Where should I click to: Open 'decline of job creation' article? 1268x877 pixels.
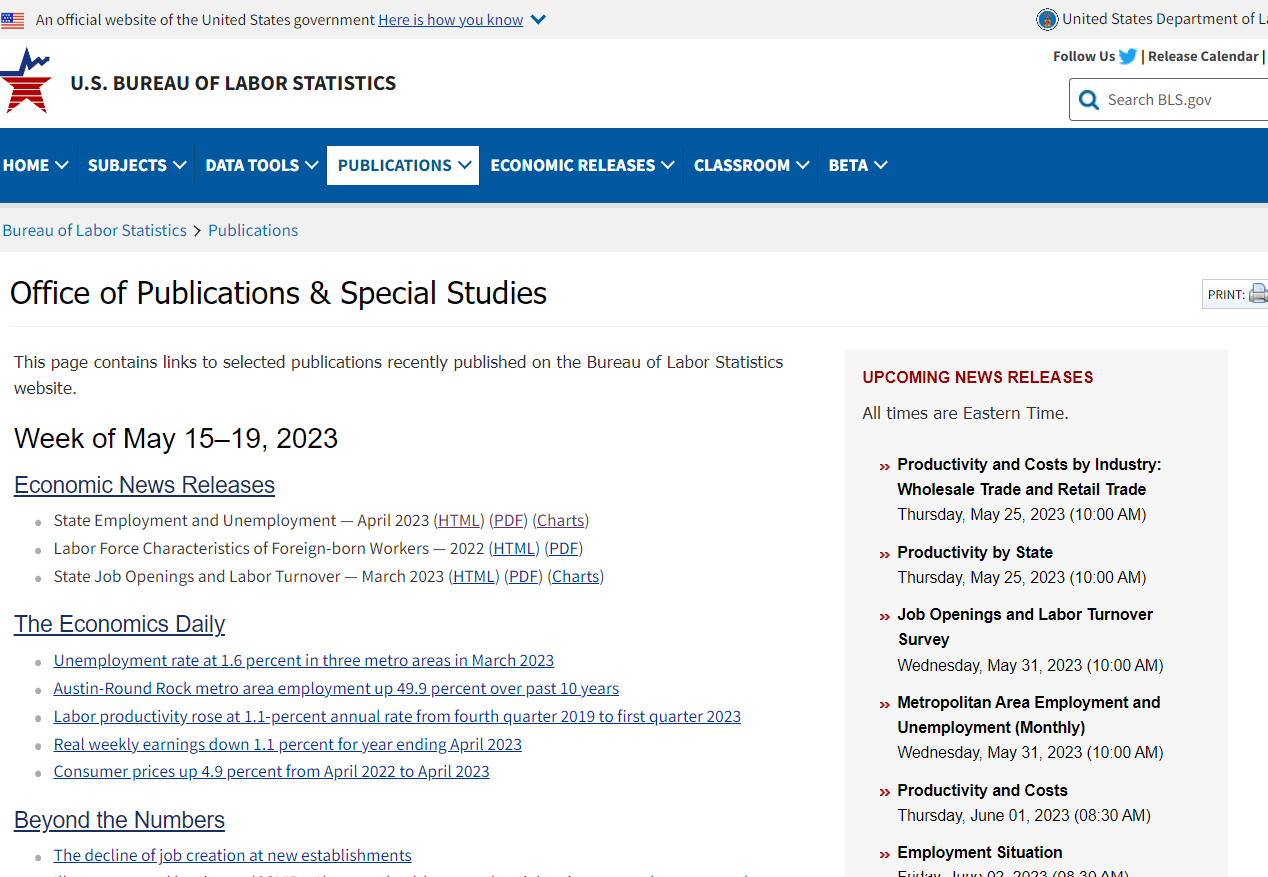coord(233,855)
